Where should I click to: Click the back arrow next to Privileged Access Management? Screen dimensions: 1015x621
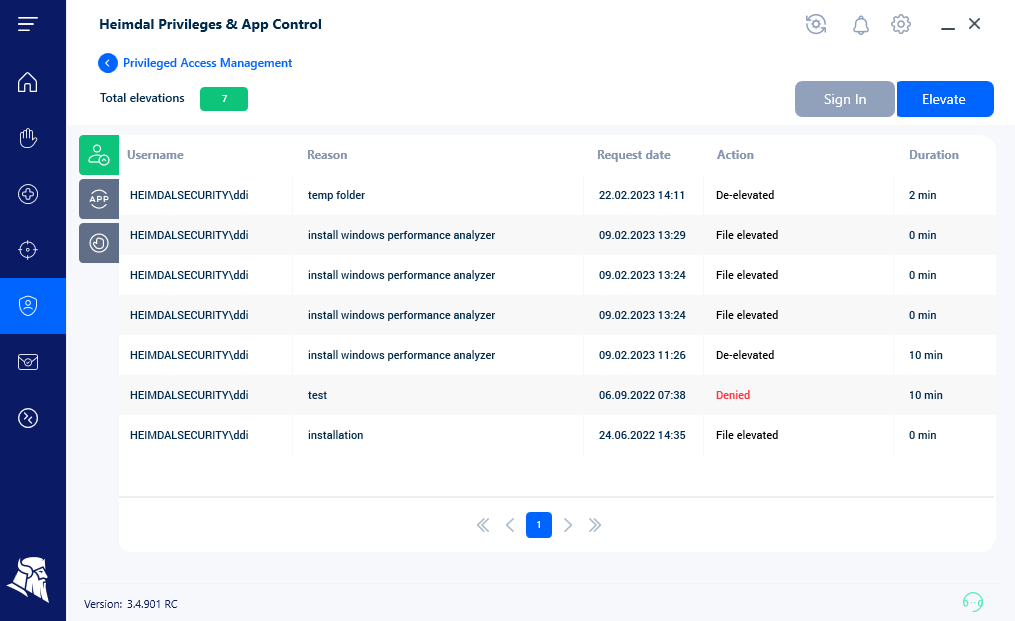click(107, 63)
